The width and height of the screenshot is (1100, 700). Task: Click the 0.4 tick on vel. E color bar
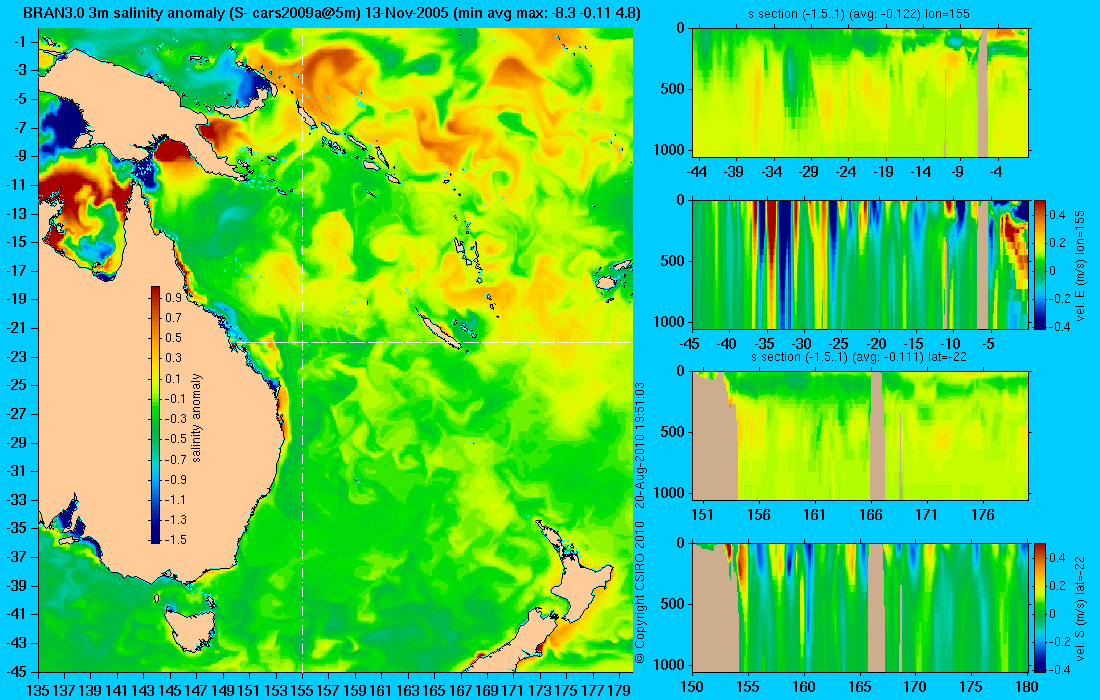1057,214
